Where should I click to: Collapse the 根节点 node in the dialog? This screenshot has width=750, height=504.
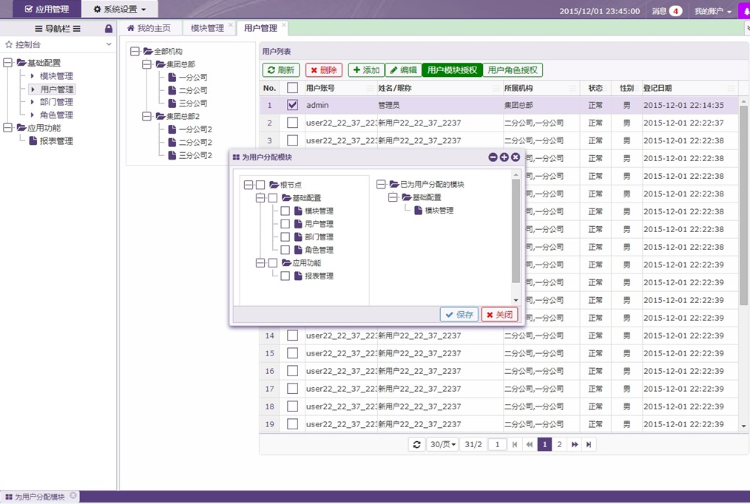[x=248, y=185]
